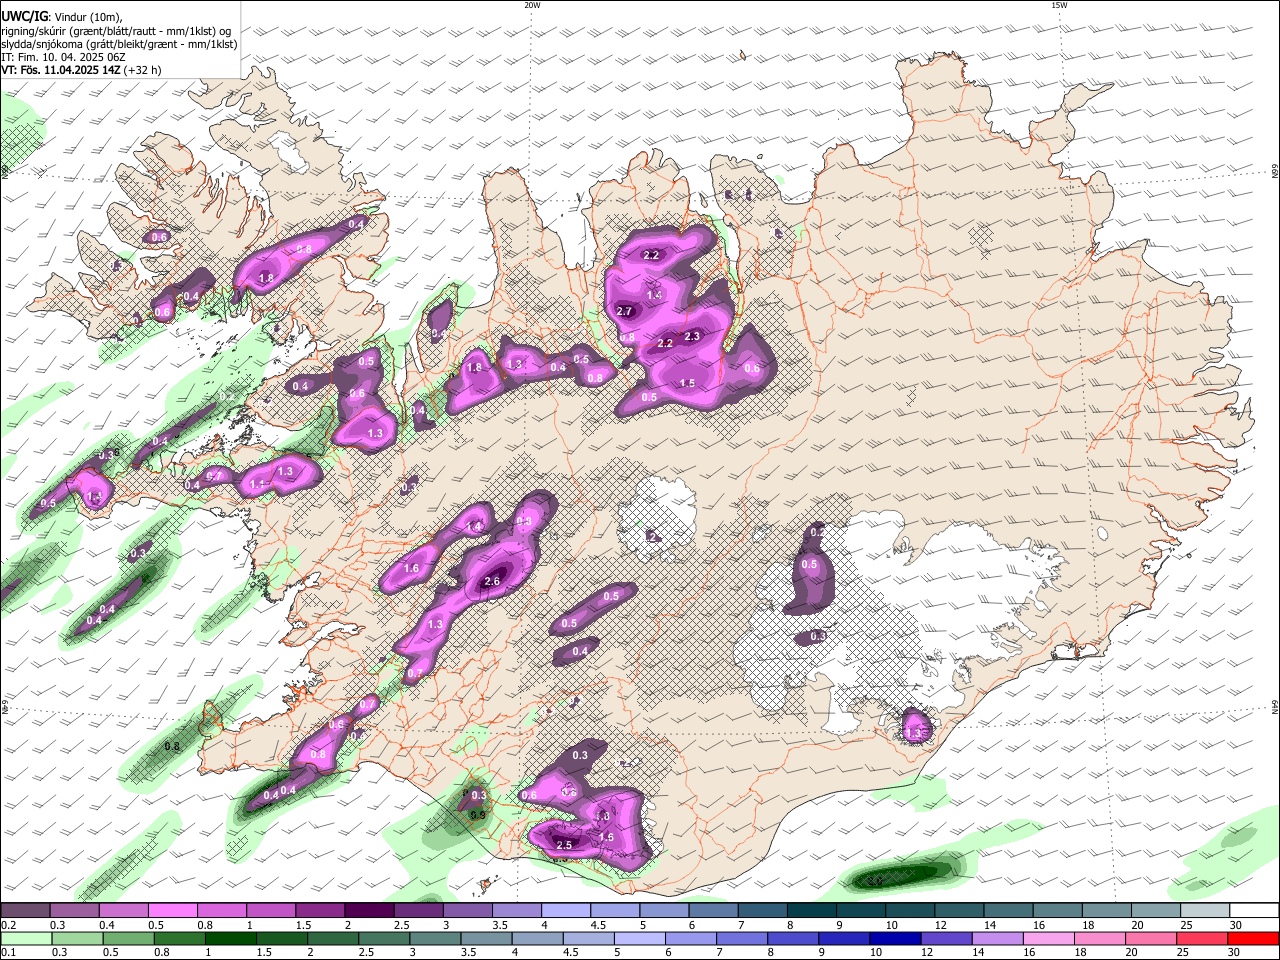Click the light periwinkle 4–4.5 swatch, top legend row
The height and width of the screenshot is (960, 1280).
point(566,911)
